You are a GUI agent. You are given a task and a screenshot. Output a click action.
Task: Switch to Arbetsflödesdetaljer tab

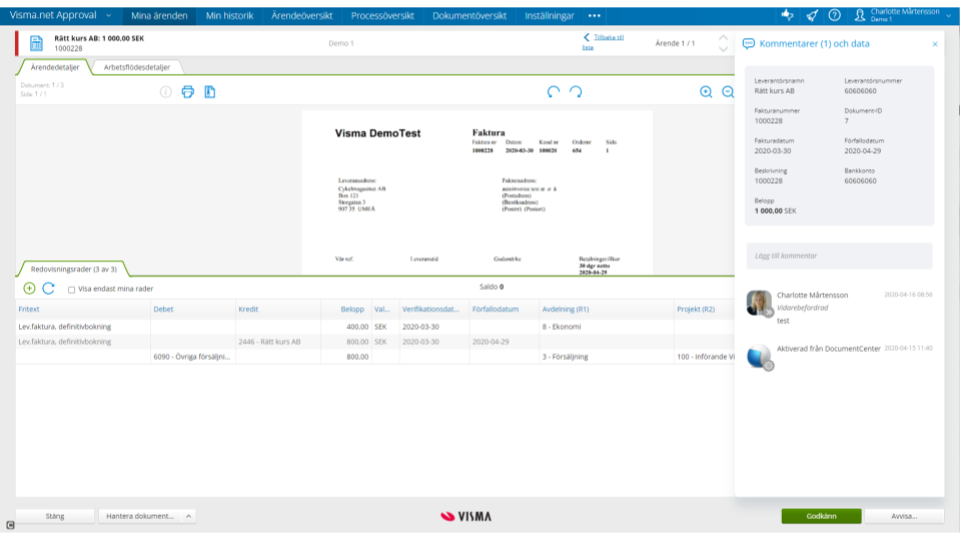point(137,67)
